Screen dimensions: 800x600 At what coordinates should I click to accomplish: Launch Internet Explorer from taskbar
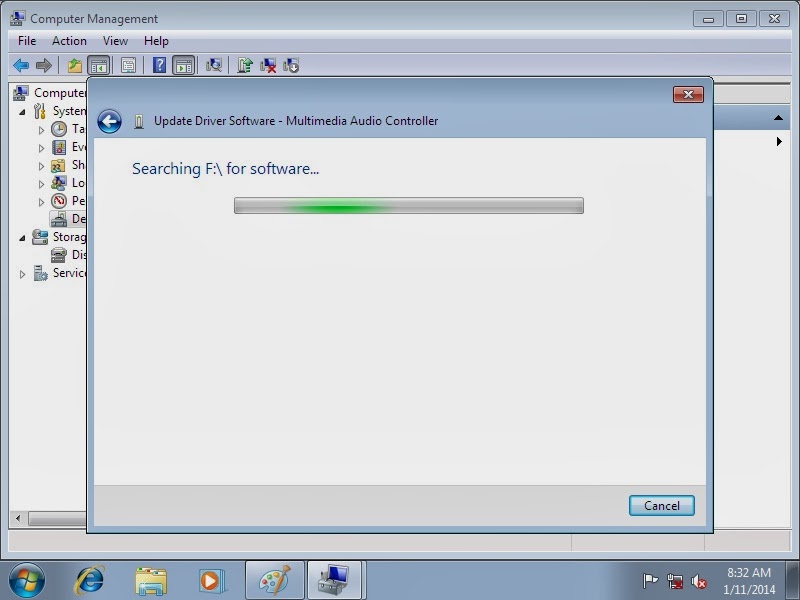[90, 581]
